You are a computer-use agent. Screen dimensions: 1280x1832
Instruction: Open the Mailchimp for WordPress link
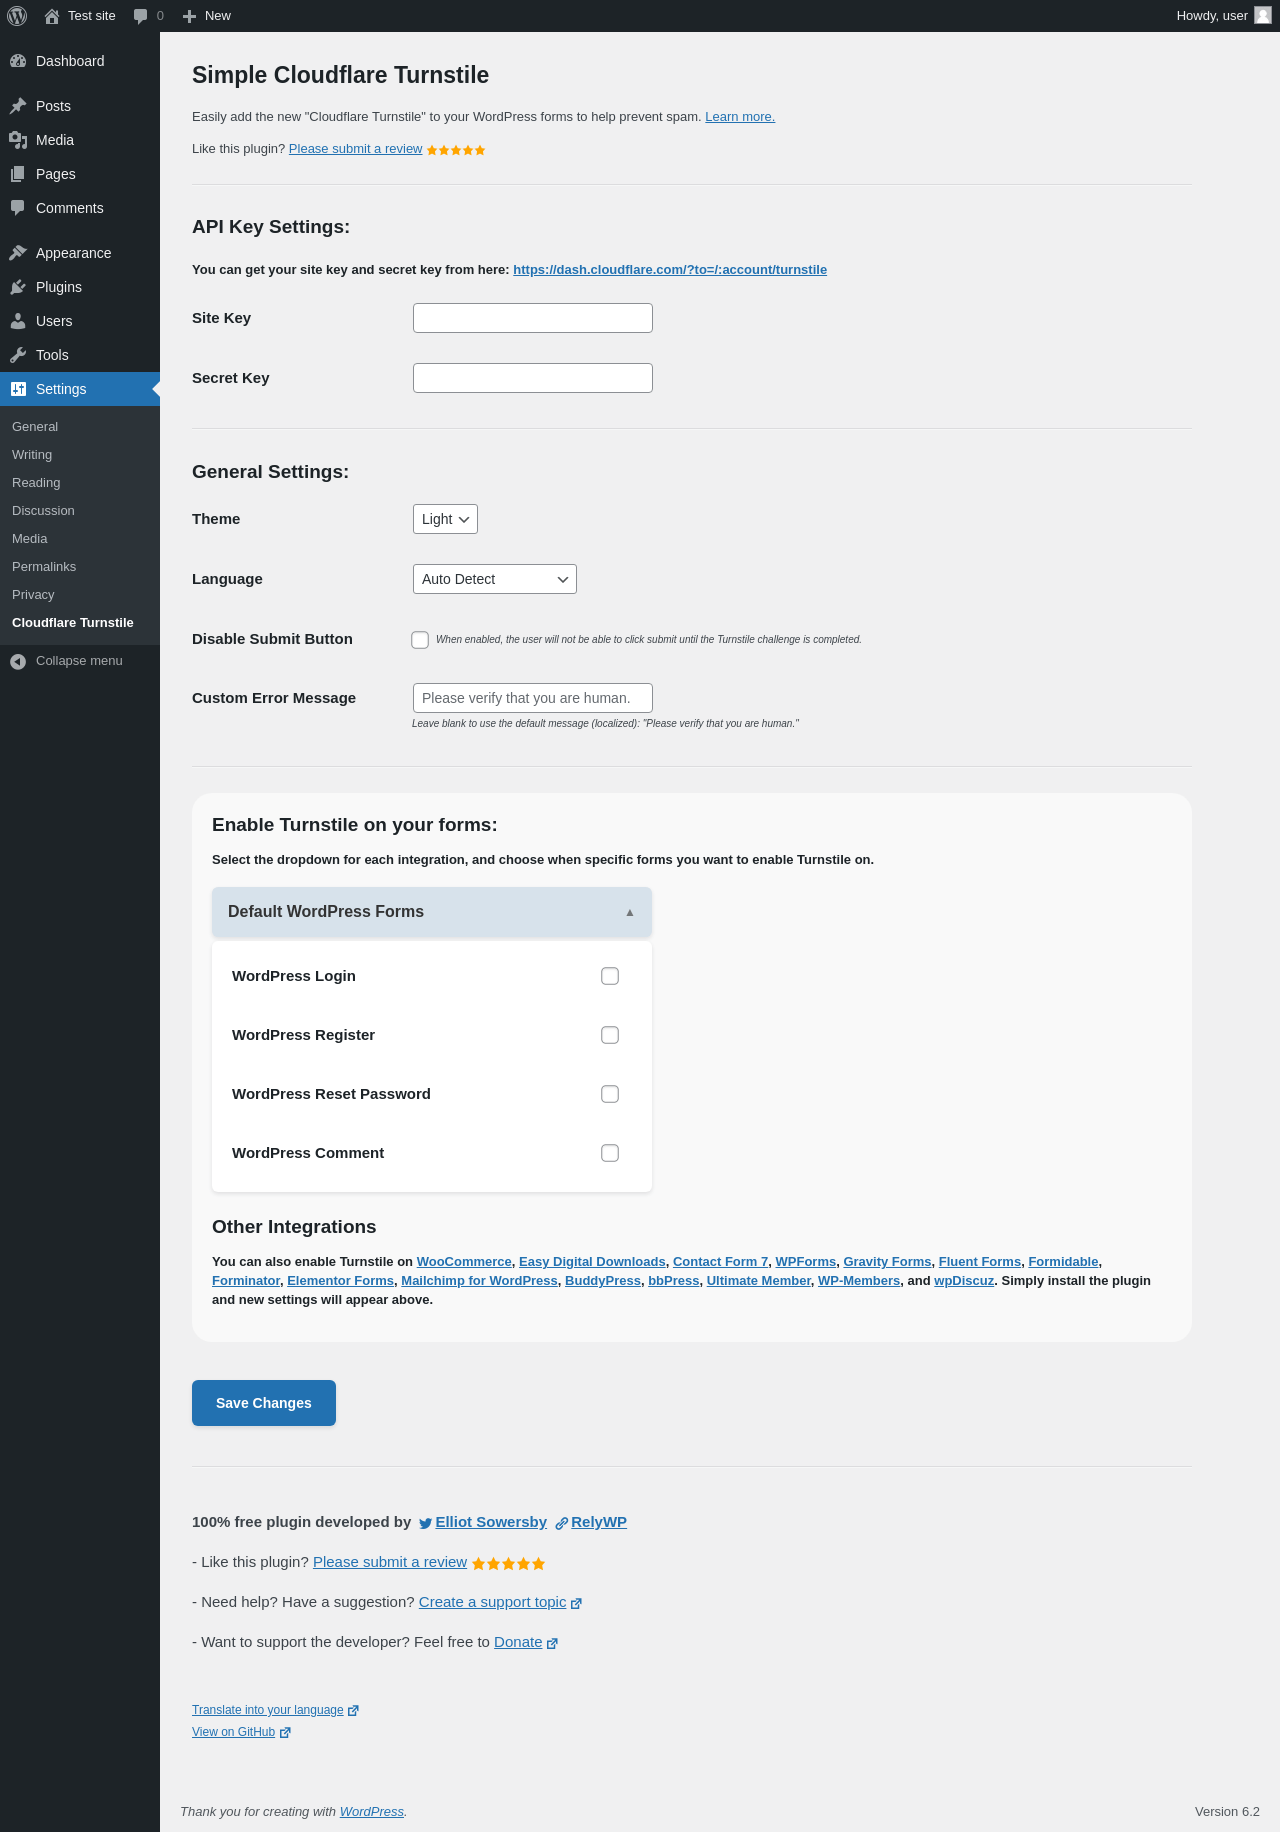tap(480, 1281)
